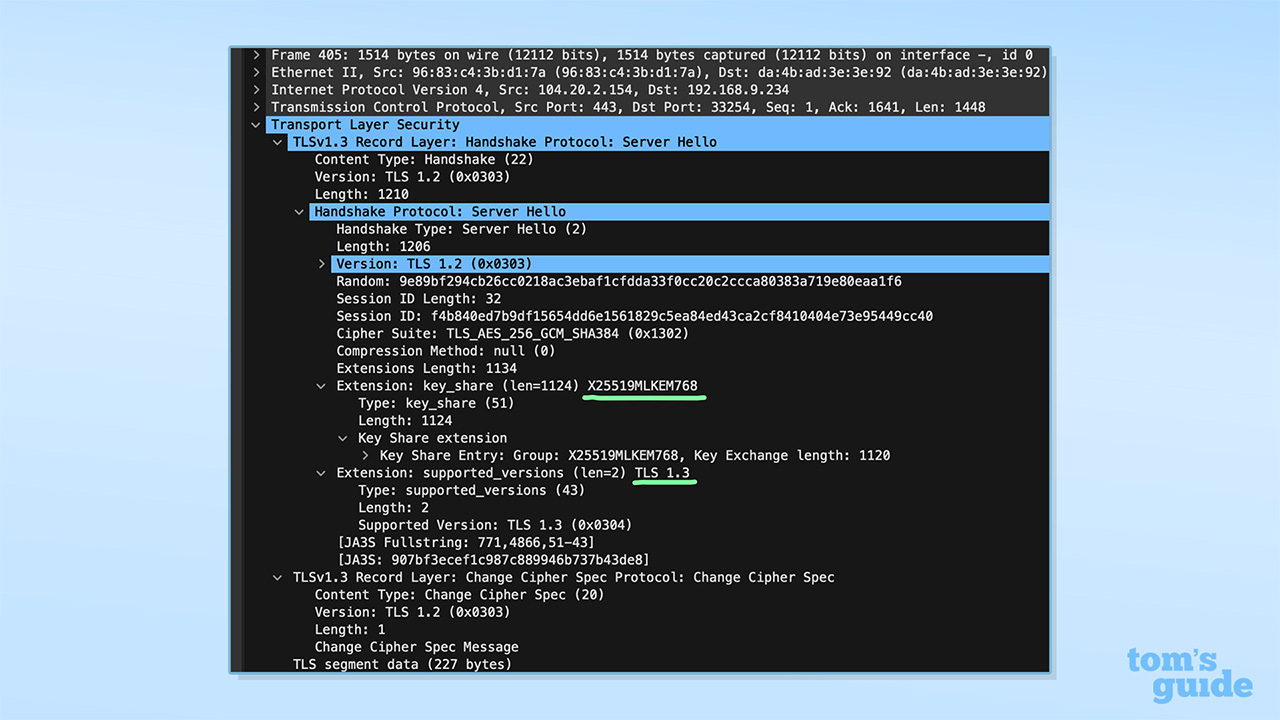Collapse the key_share extension node

point(321,386)
